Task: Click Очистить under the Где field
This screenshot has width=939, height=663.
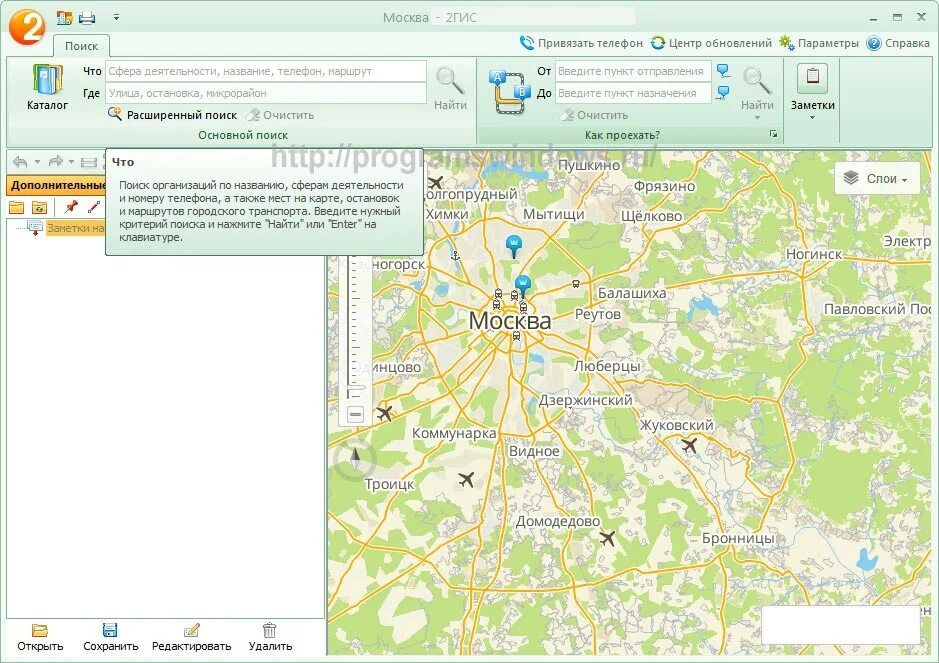Action: click(x=280, y=115)
